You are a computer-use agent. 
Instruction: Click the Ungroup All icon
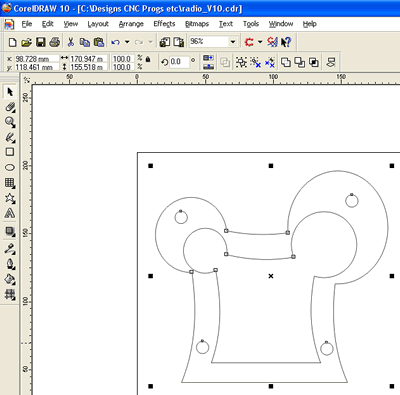tap(270, 62)
